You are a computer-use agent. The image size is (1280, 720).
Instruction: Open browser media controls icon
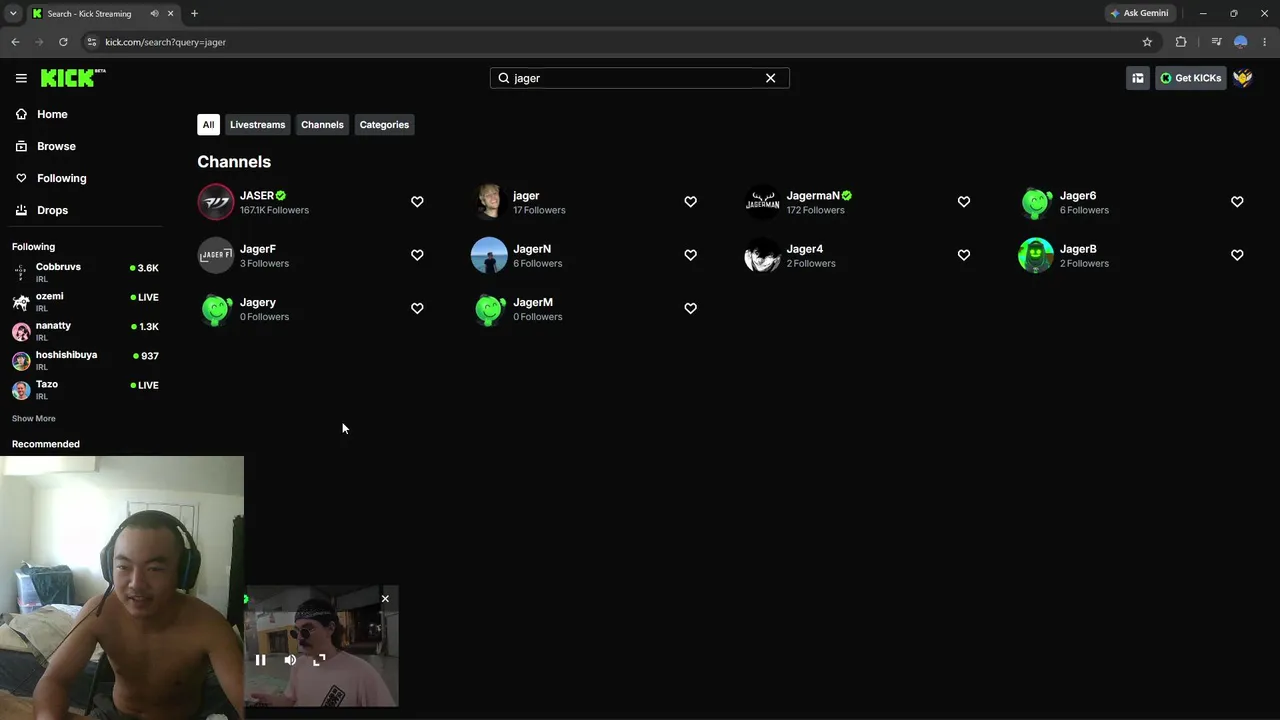1216,42
